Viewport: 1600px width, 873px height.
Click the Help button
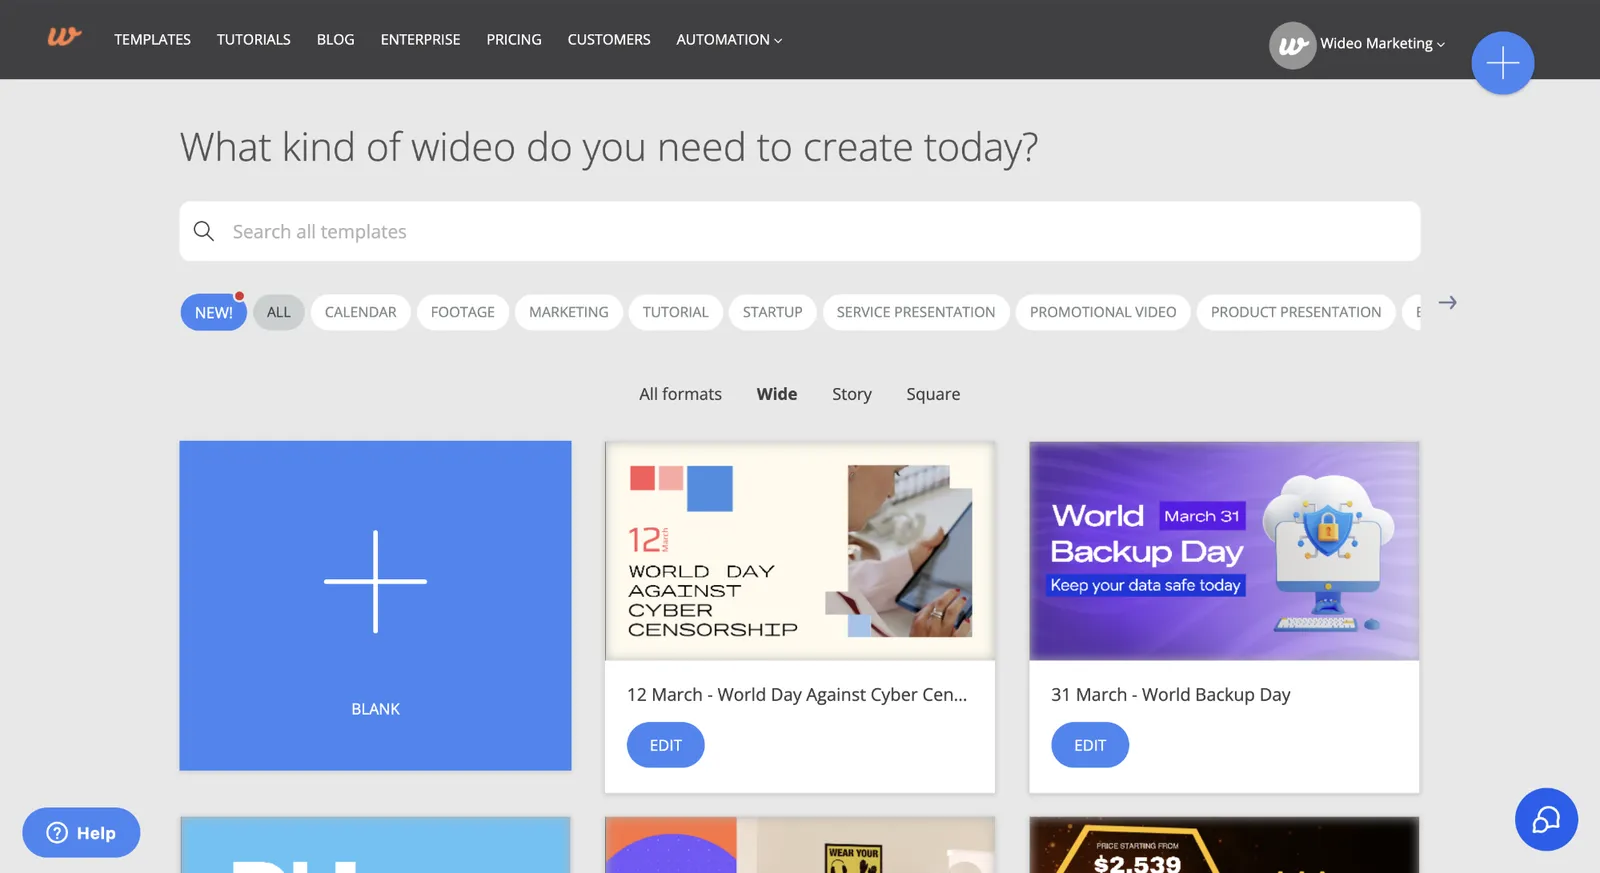click(81, 832)
